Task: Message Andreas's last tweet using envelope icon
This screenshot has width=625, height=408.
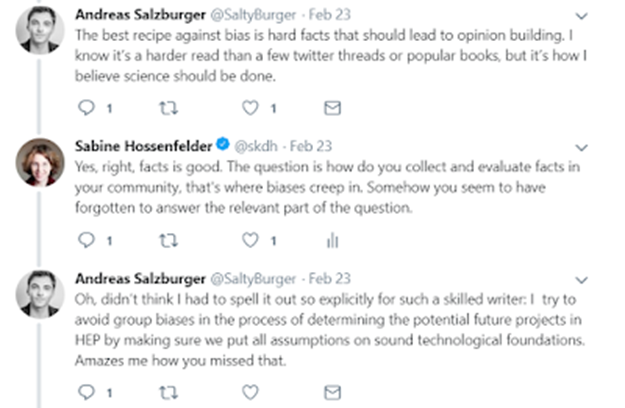Action: tap(333, 391)
